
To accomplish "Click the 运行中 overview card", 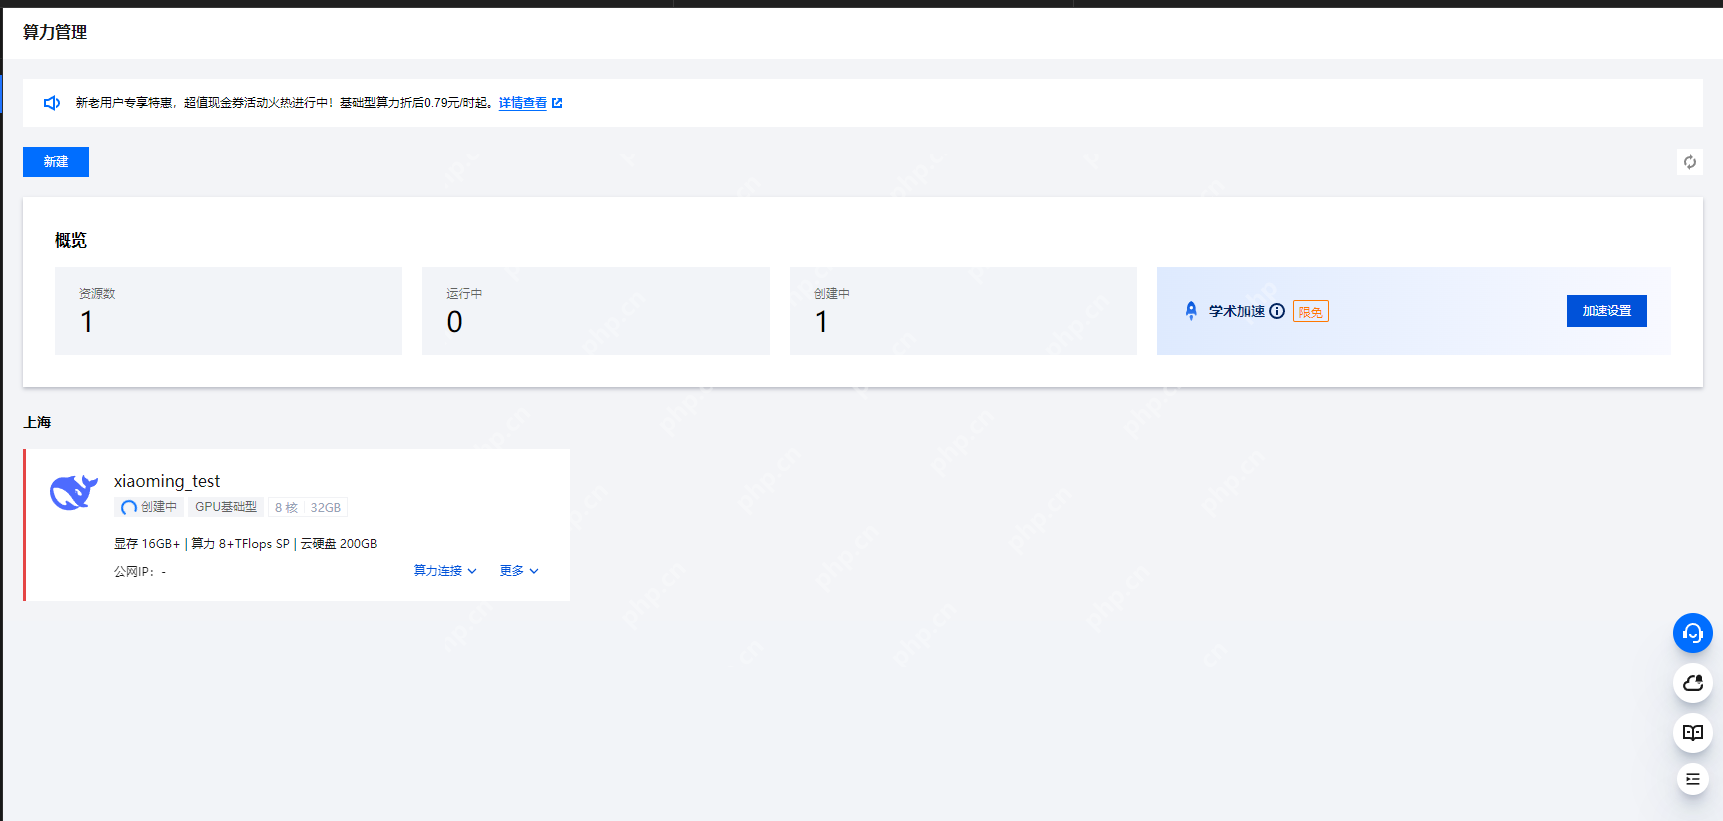I will pos(595,311).
